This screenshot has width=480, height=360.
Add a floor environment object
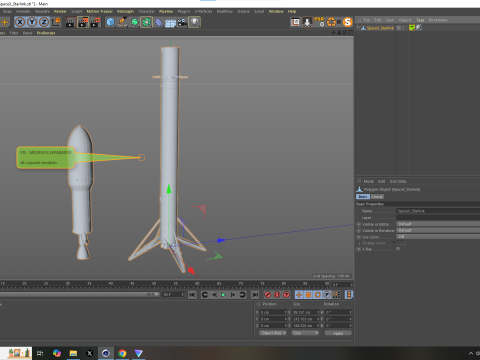point(170,22)
